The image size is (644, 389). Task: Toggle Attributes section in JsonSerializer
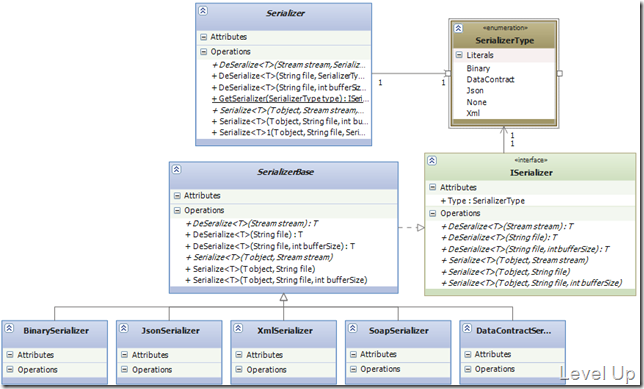124,354
